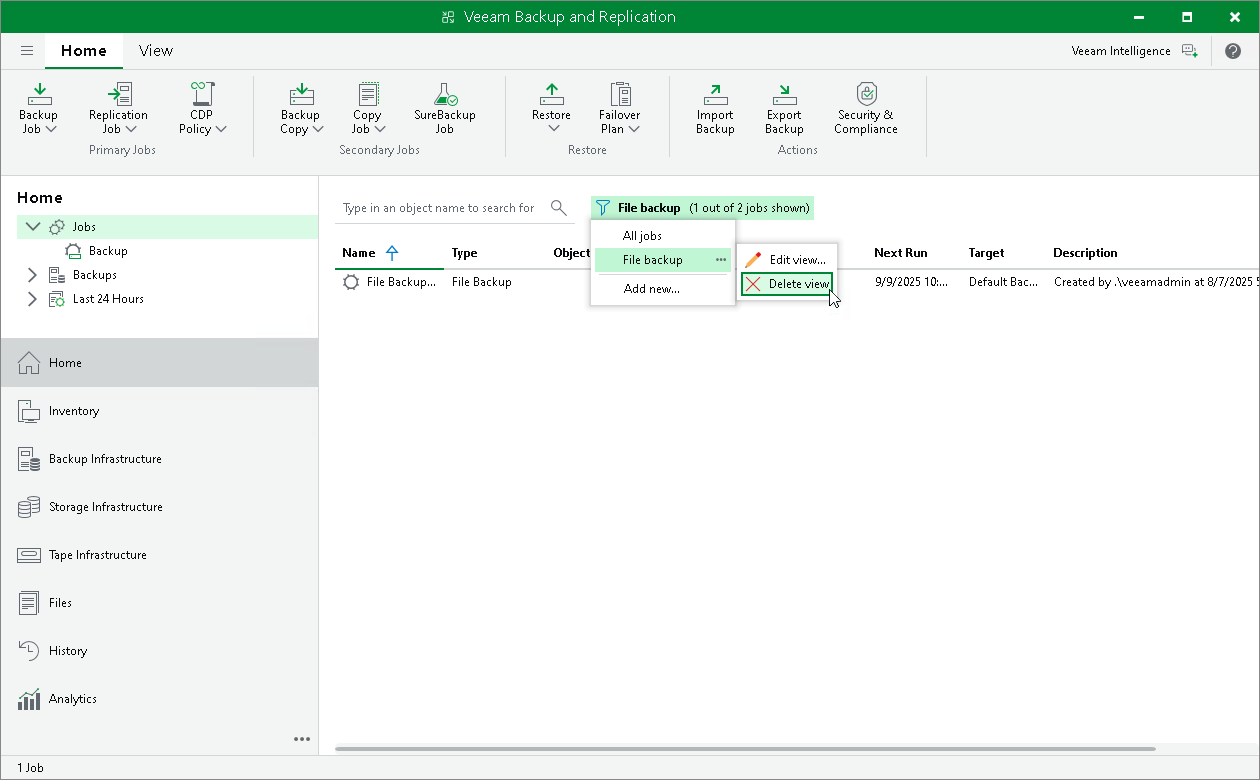This screenshot has height=780, width=1260.
Task: Open the File backup view options ellipsis
Action: [721, 260]
